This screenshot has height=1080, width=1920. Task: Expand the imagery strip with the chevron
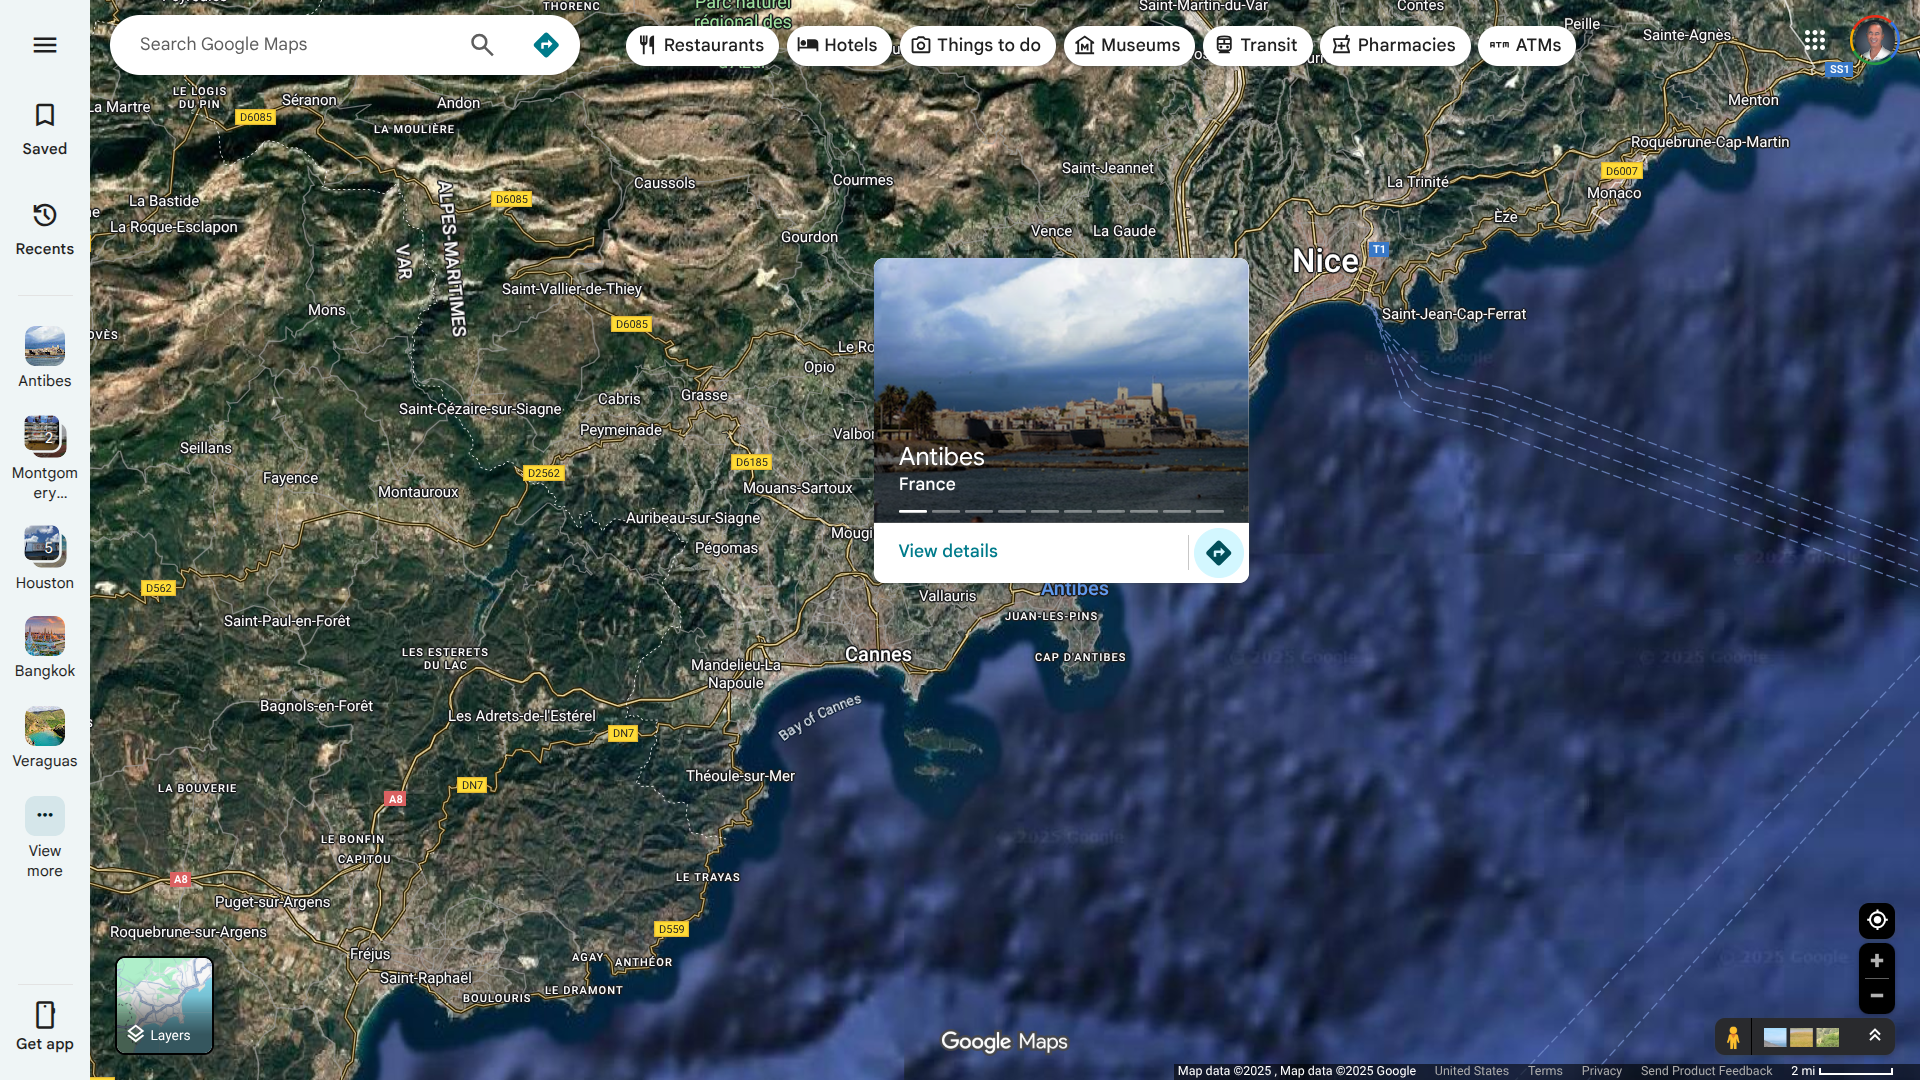coord(1875,1036)
